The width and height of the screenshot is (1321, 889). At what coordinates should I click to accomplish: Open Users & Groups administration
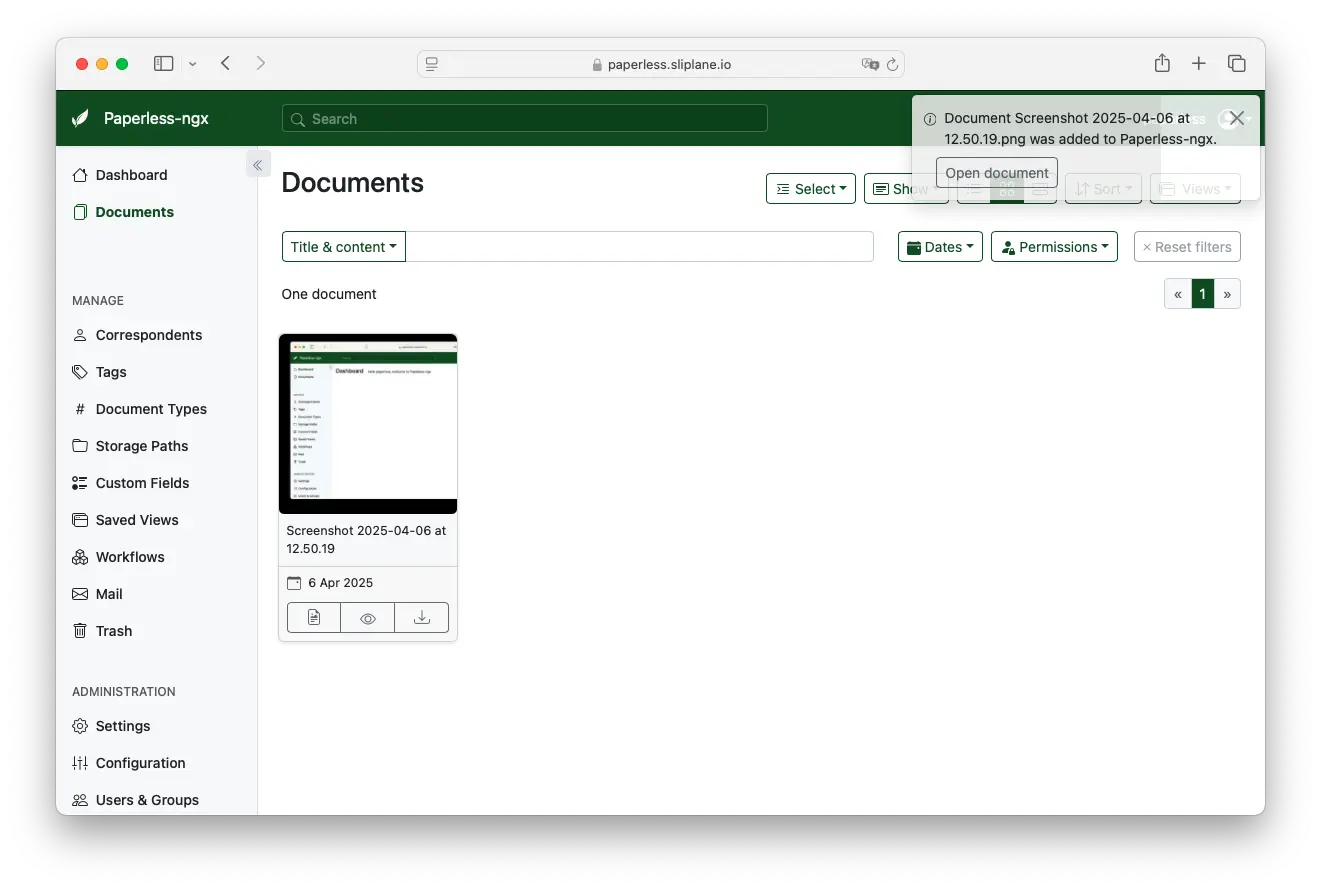pyautogui.click(x=146, y=799)
